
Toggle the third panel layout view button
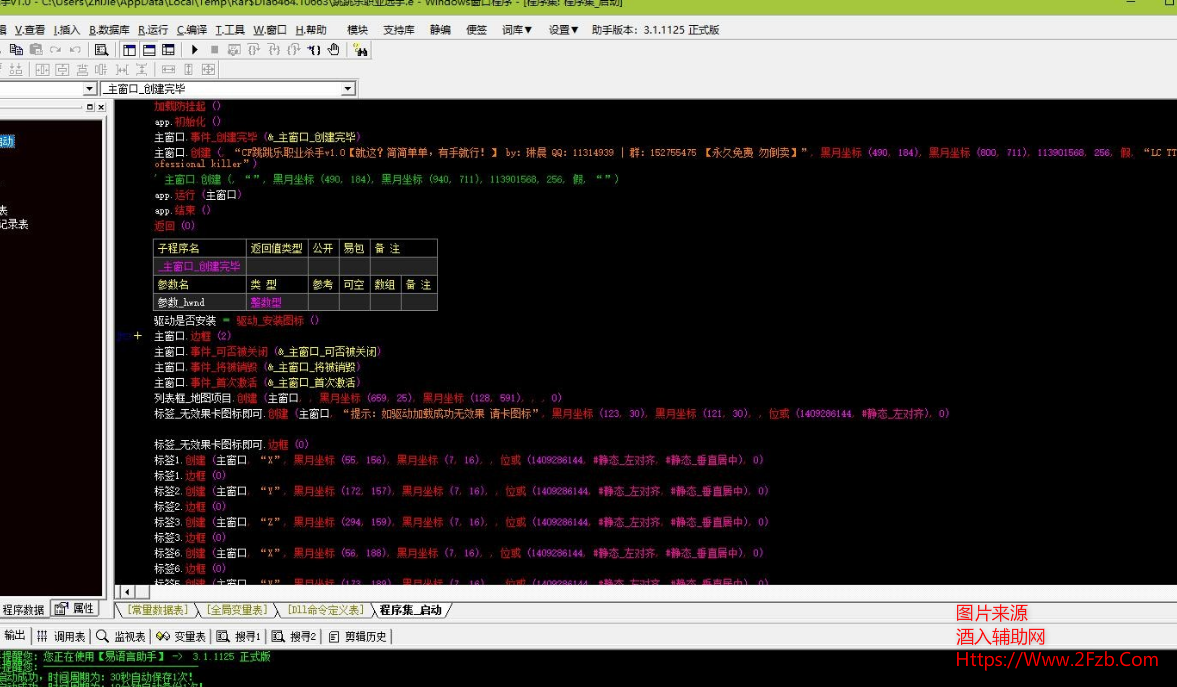click(x=168, y=49)
